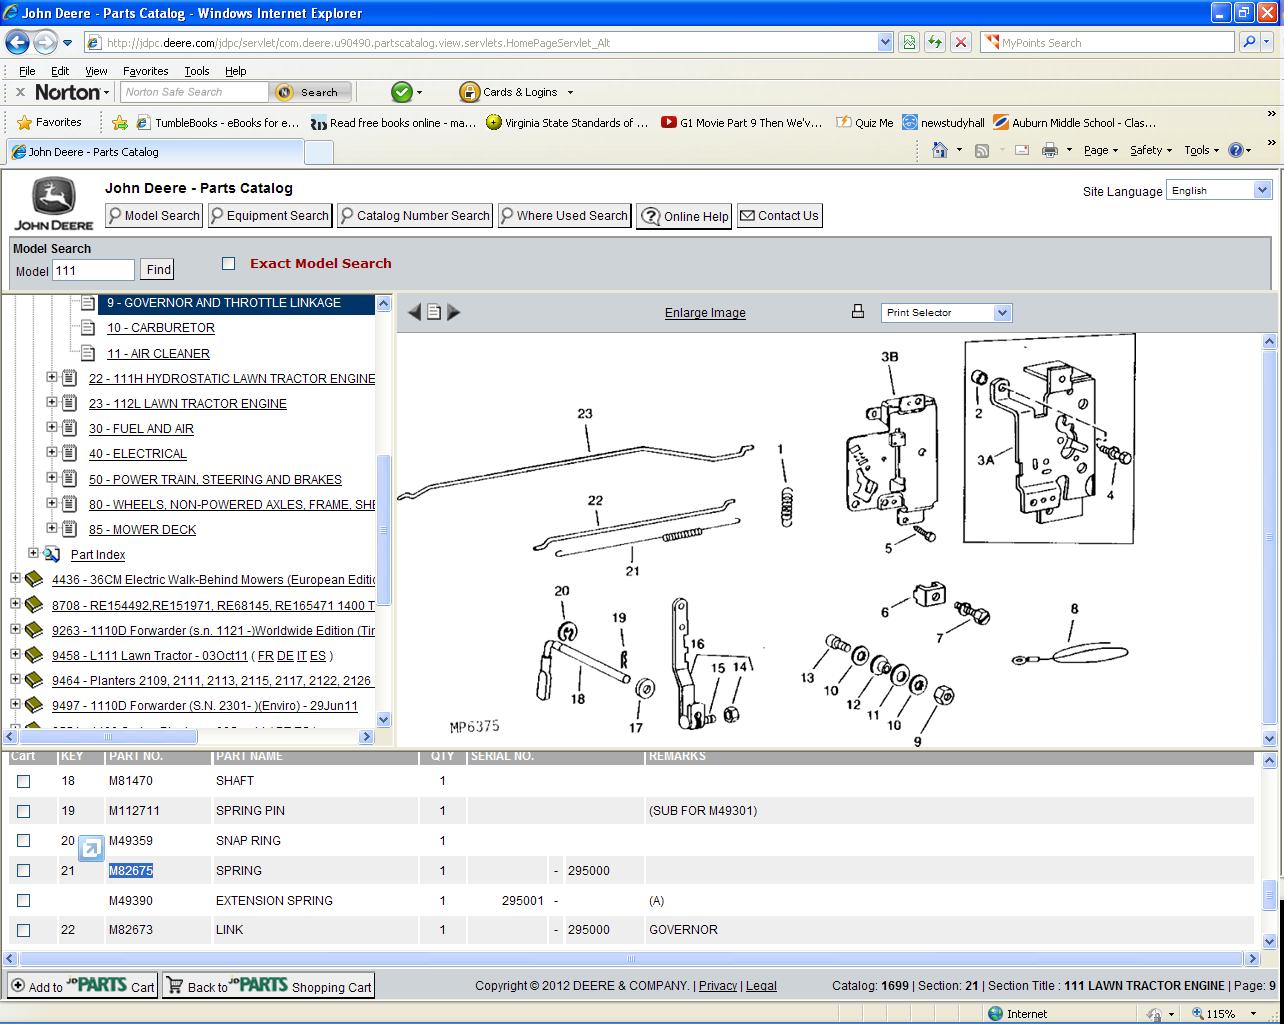Image resolution: width=1284 pixels, height=1024 pixels.
Task: Toggle the Exact Model Search checkbox
Action: pos(228,263)
